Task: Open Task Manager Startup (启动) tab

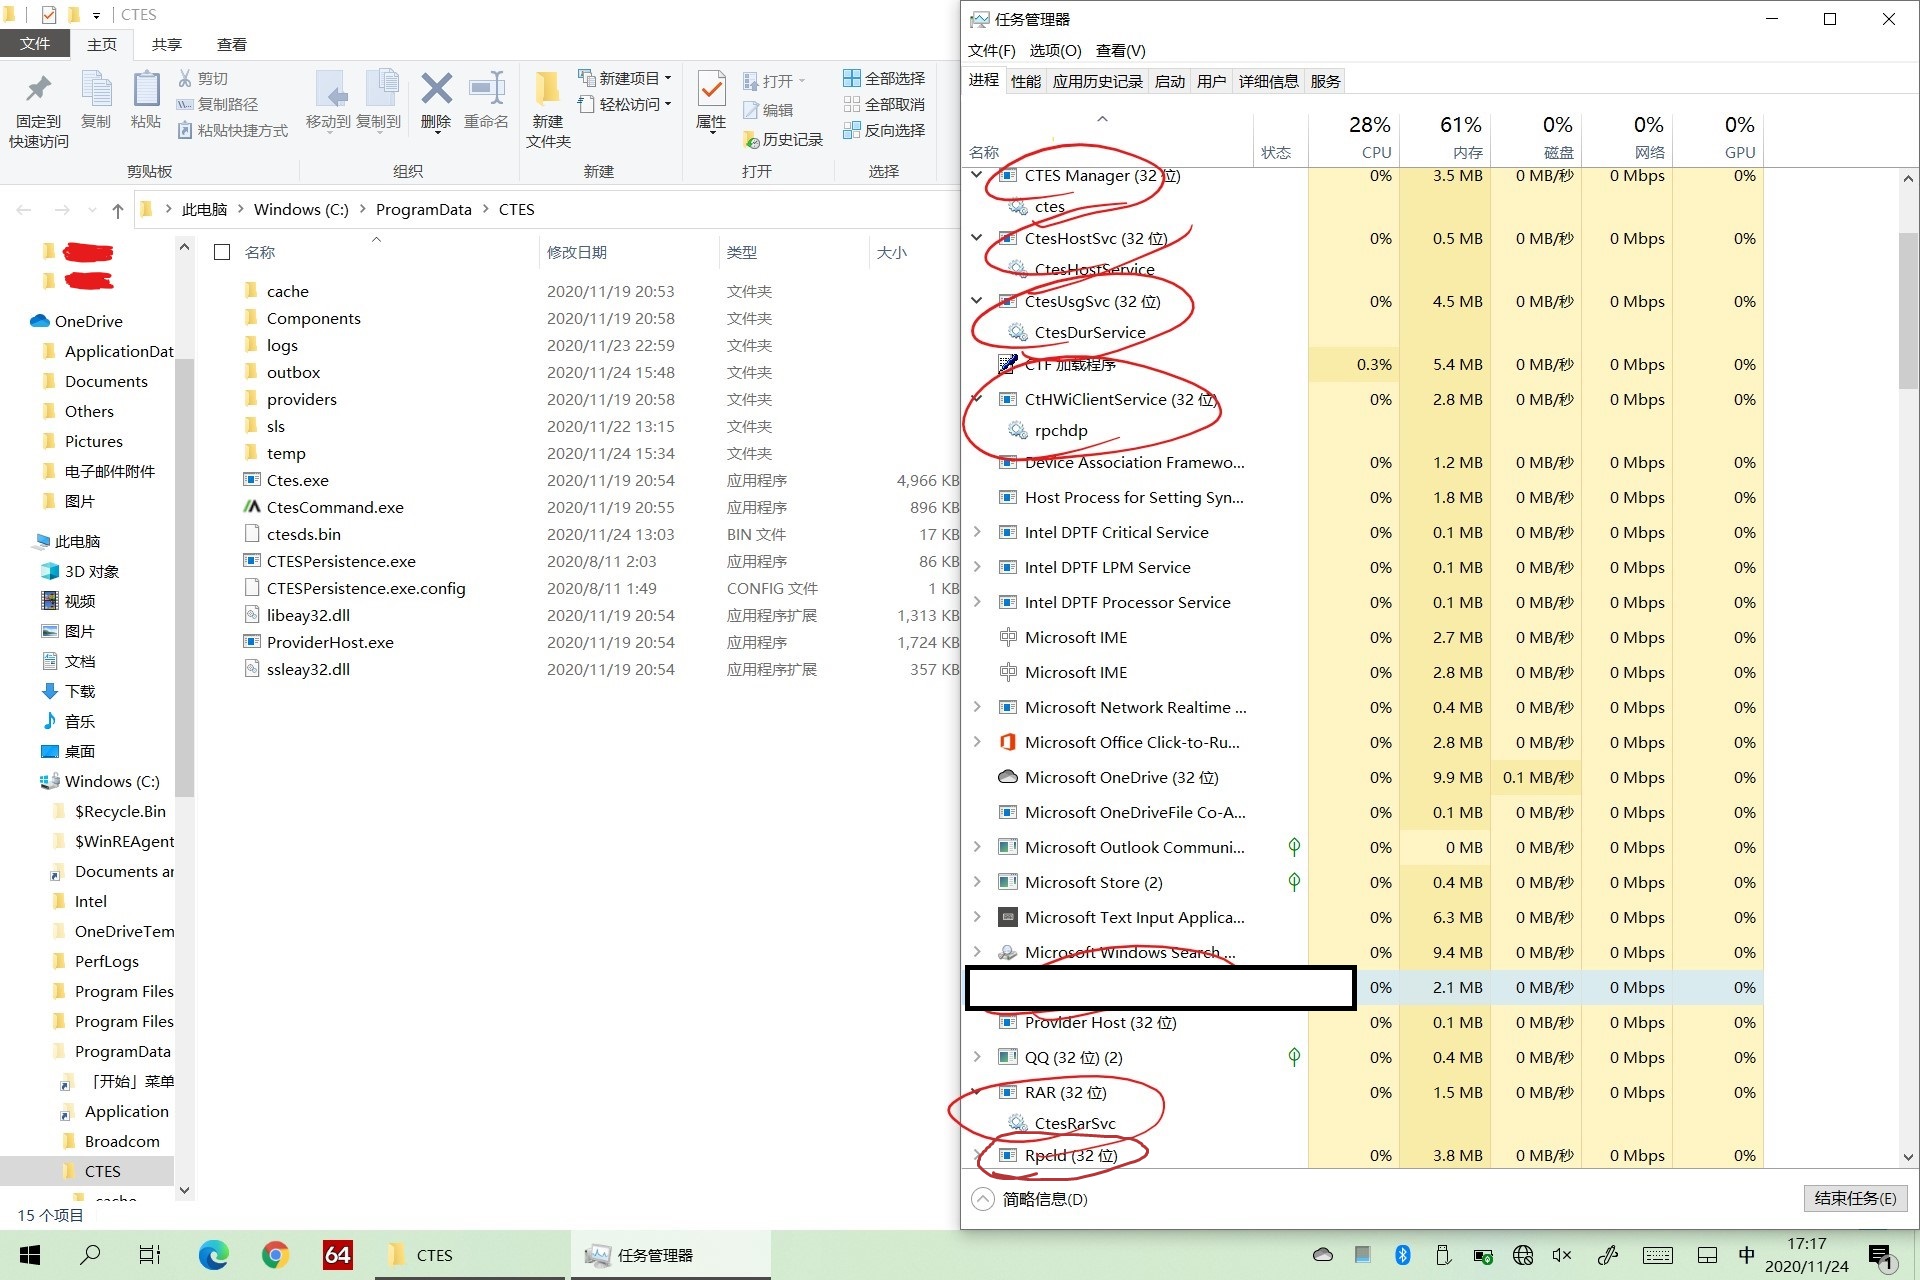Action: click(x=1169, y=81)
